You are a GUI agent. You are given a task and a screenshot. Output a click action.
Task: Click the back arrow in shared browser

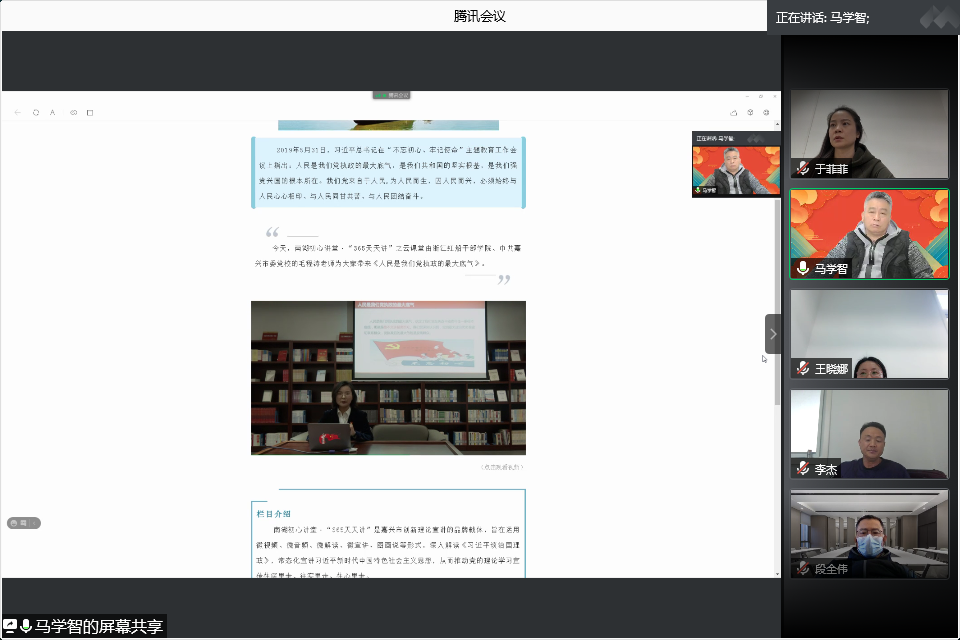click(17, 112)
